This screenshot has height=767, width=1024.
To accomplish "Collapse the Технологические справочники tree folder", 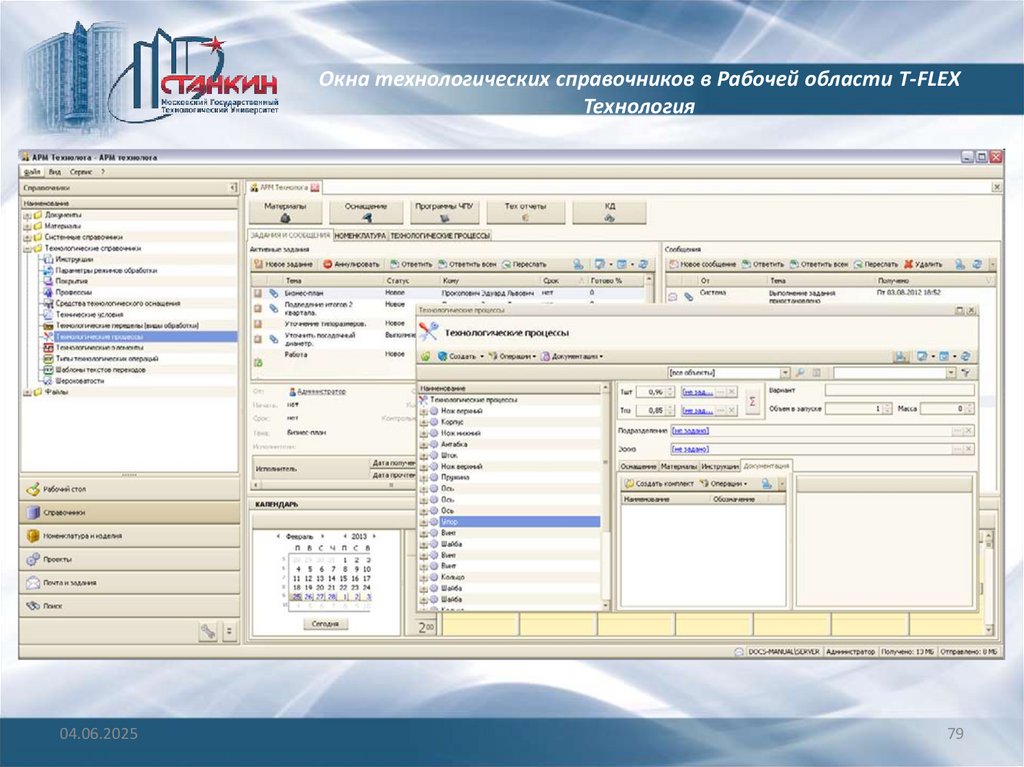I will click(x=27, y=248).
